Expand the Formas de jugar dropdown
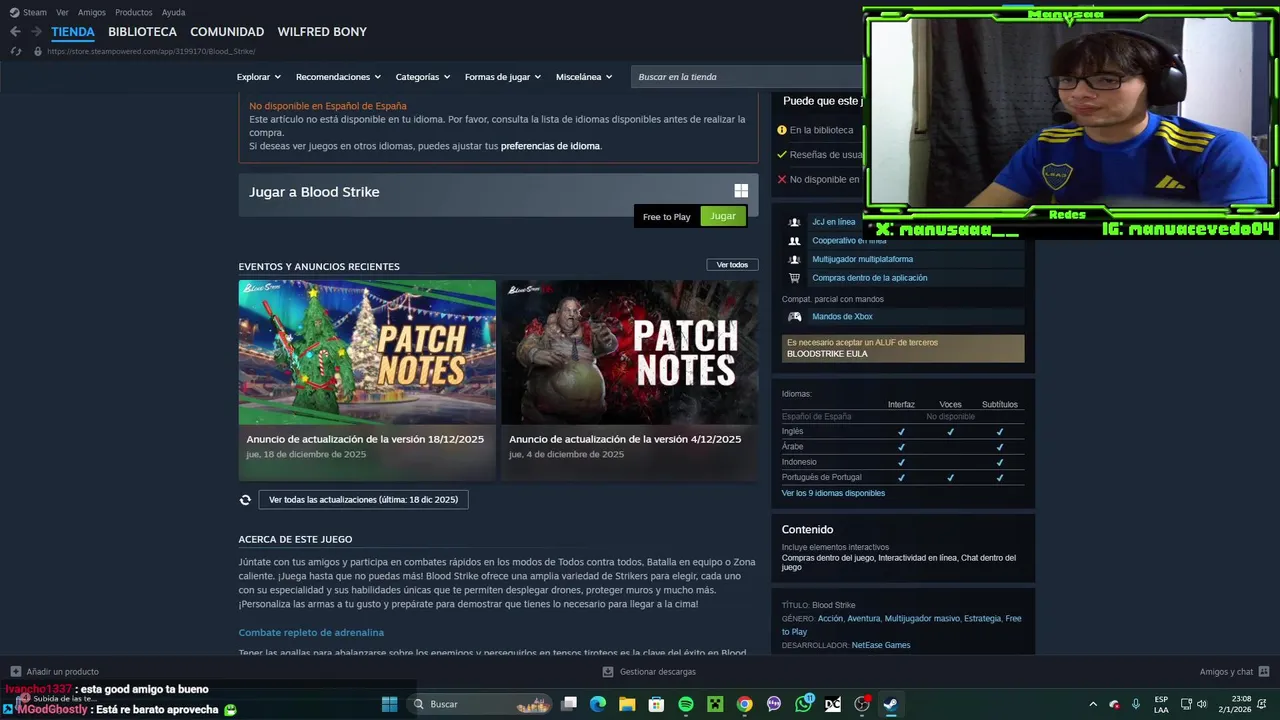 502,77
